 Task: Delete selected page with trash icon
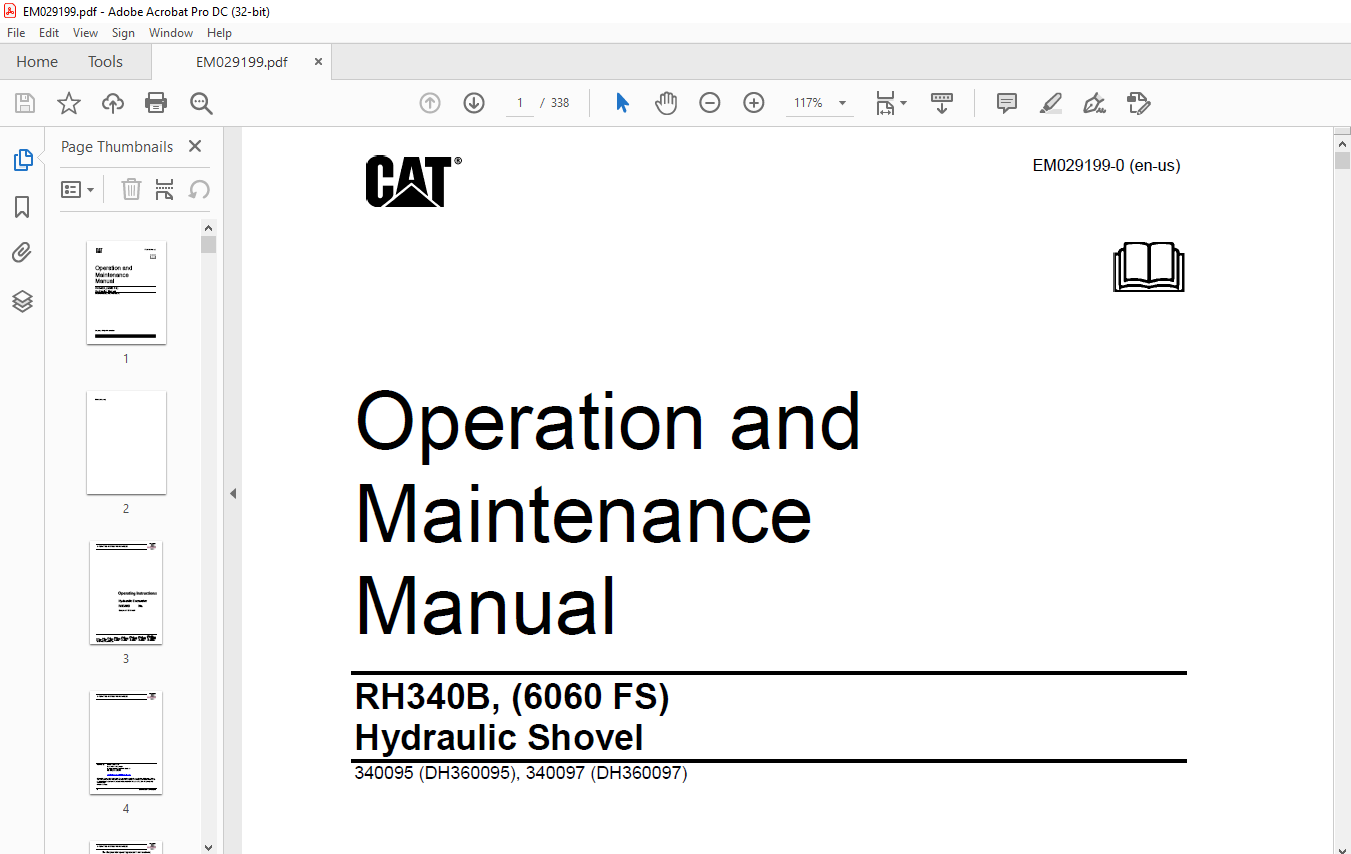(131, 189)
